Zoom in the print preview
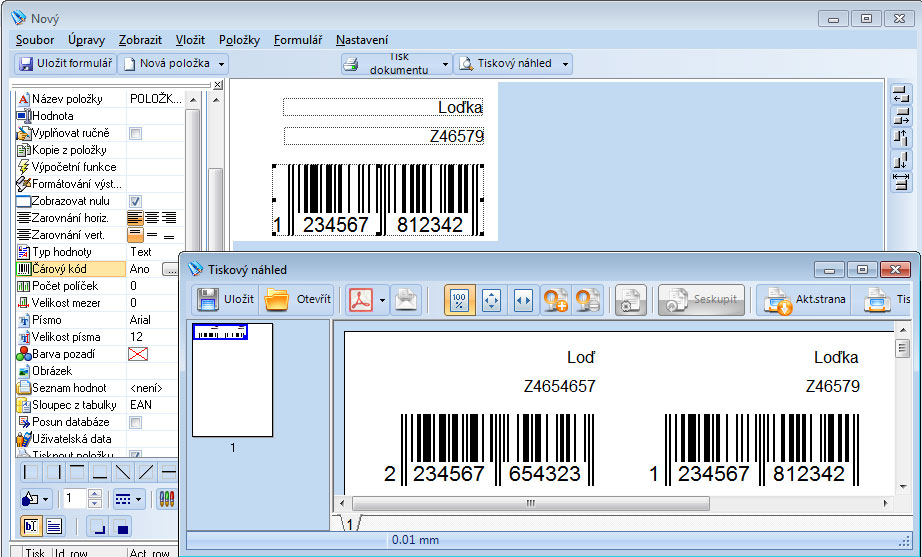This screenshot has height=557, width=922. coord(555,300)
